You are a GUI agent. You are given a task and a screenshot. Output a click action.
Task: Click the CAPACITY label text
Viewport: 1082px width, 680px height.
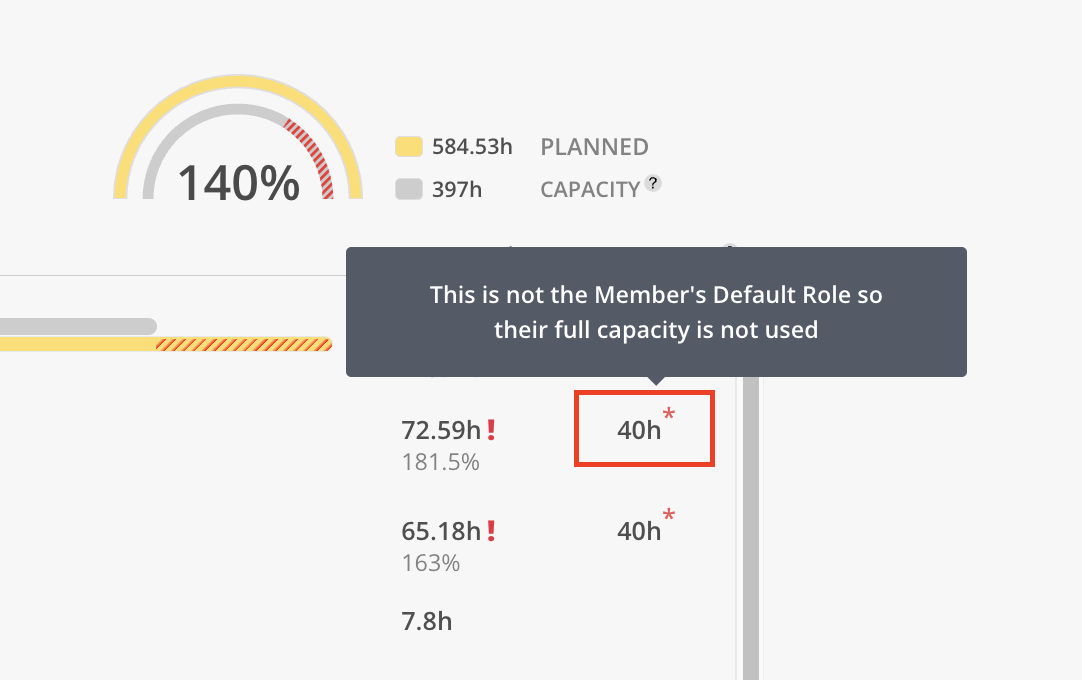(590, 189)
